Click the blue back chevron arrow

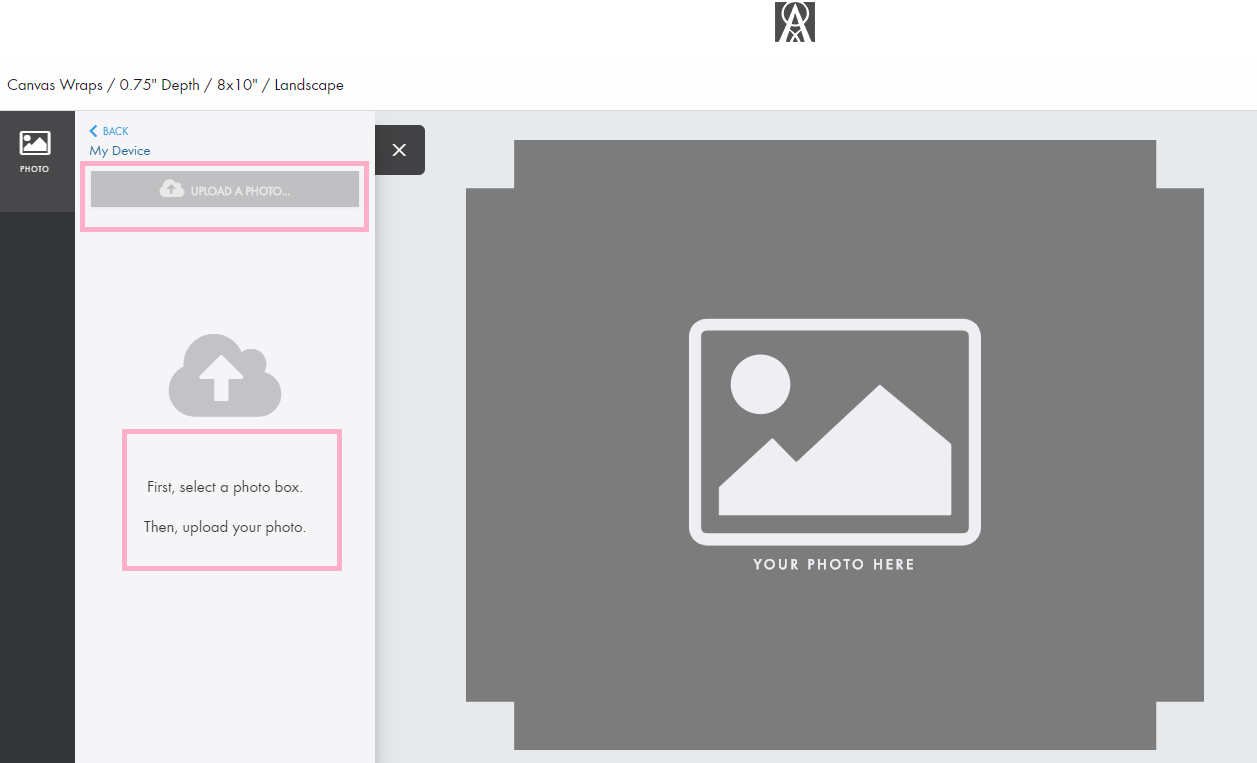coord(93,131)
